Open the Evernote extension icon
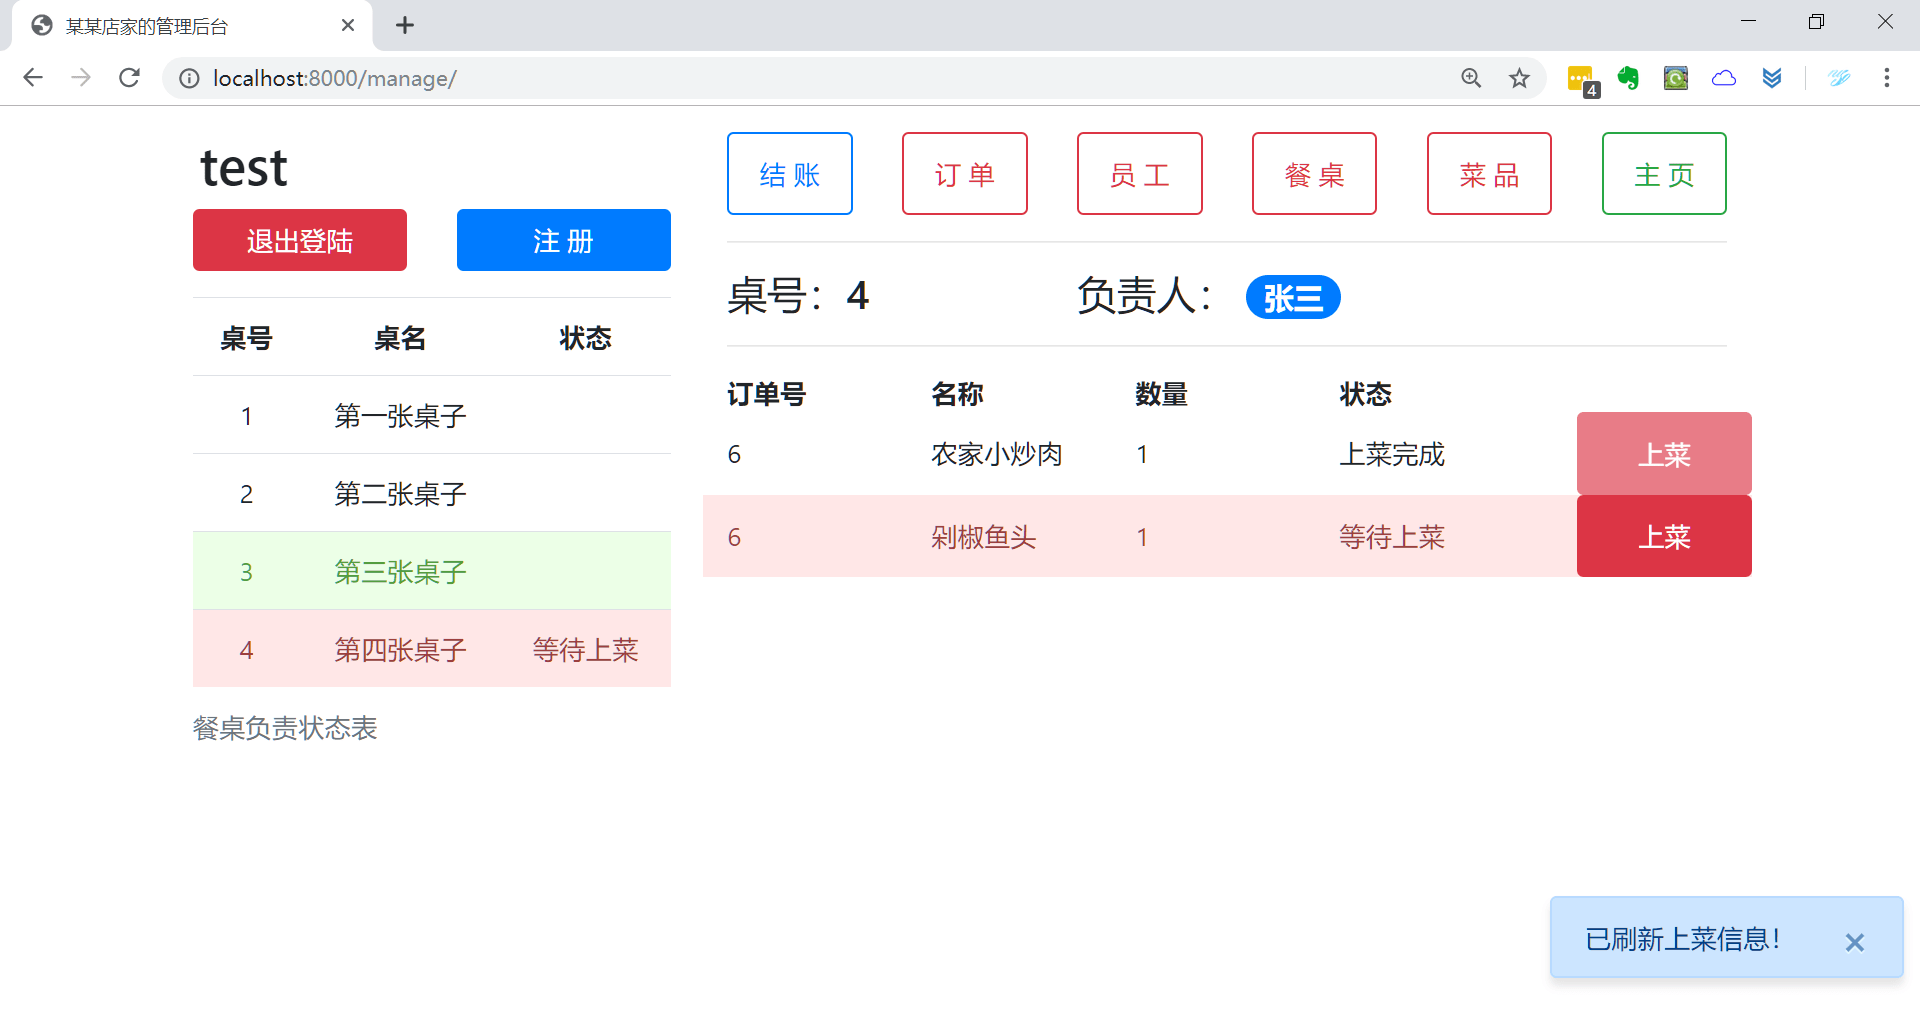This screenshot has width=1920, height=1020. pyautogui.click(x=1628, y=78)
